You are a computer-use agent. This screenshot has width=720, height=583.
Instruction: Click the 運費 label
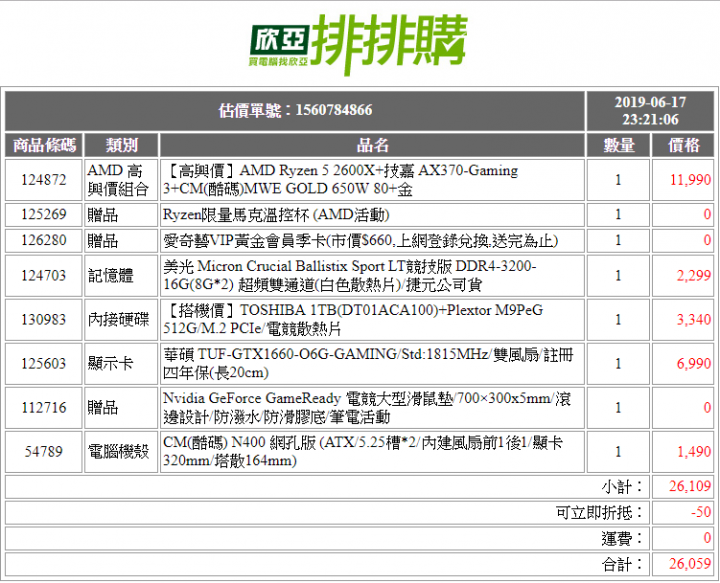tap(623, 538)
